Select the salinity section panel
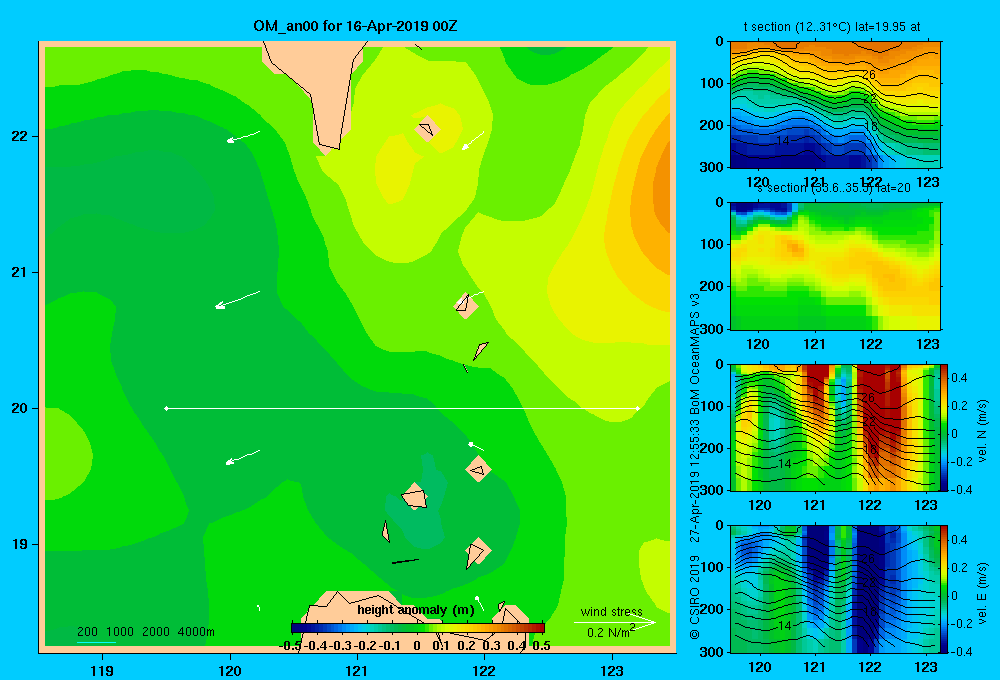The height and width of the screenshot is (680, 1000). click(x=835, y=266)
